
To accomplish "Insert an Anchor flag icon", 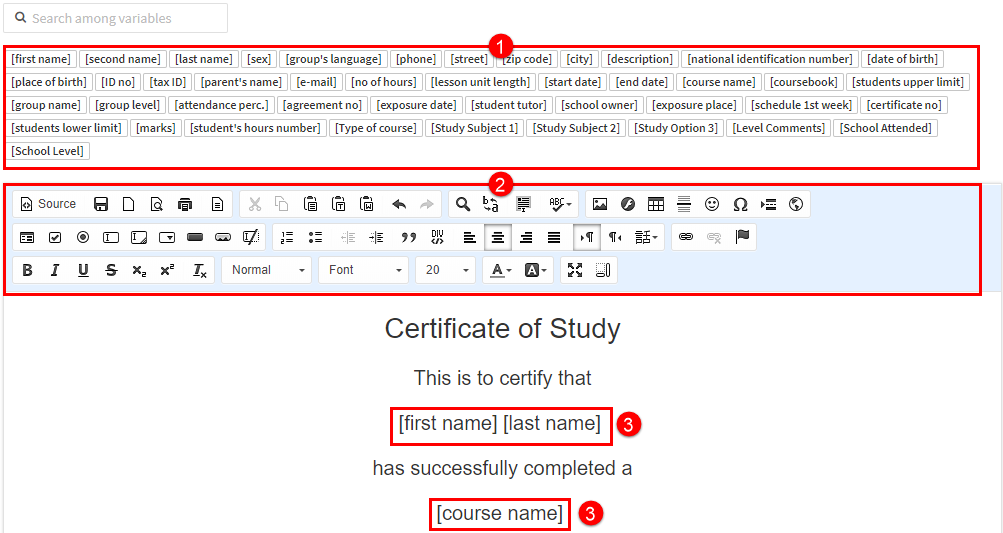I will coord(742,237).
